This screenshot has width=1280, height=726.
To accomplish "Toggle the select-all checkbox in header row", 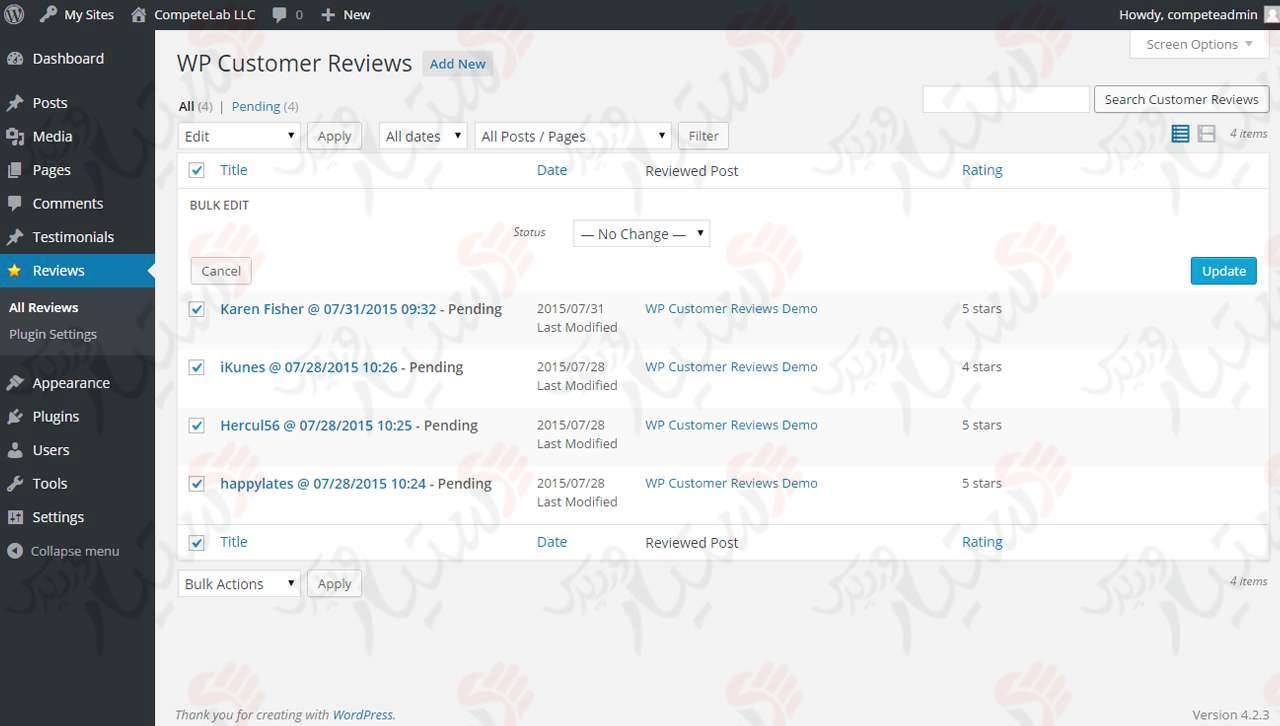I will [x=196, y=170].
